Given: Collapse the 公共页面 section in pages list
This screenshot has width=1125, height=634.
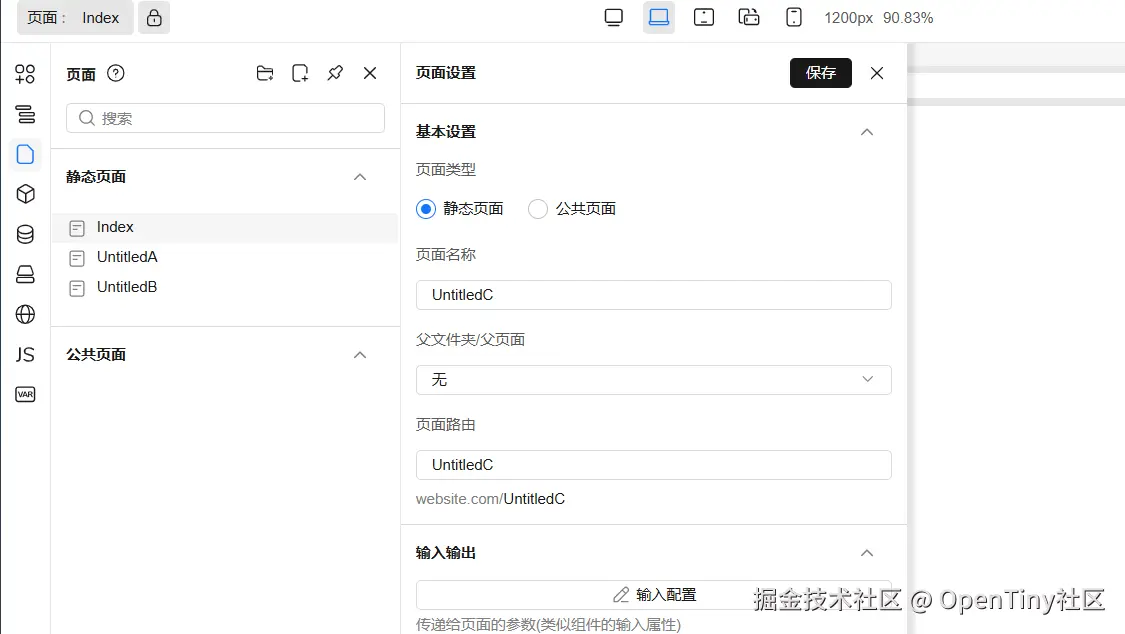Looking at the screenshot, I should click(x=360, y=355).
